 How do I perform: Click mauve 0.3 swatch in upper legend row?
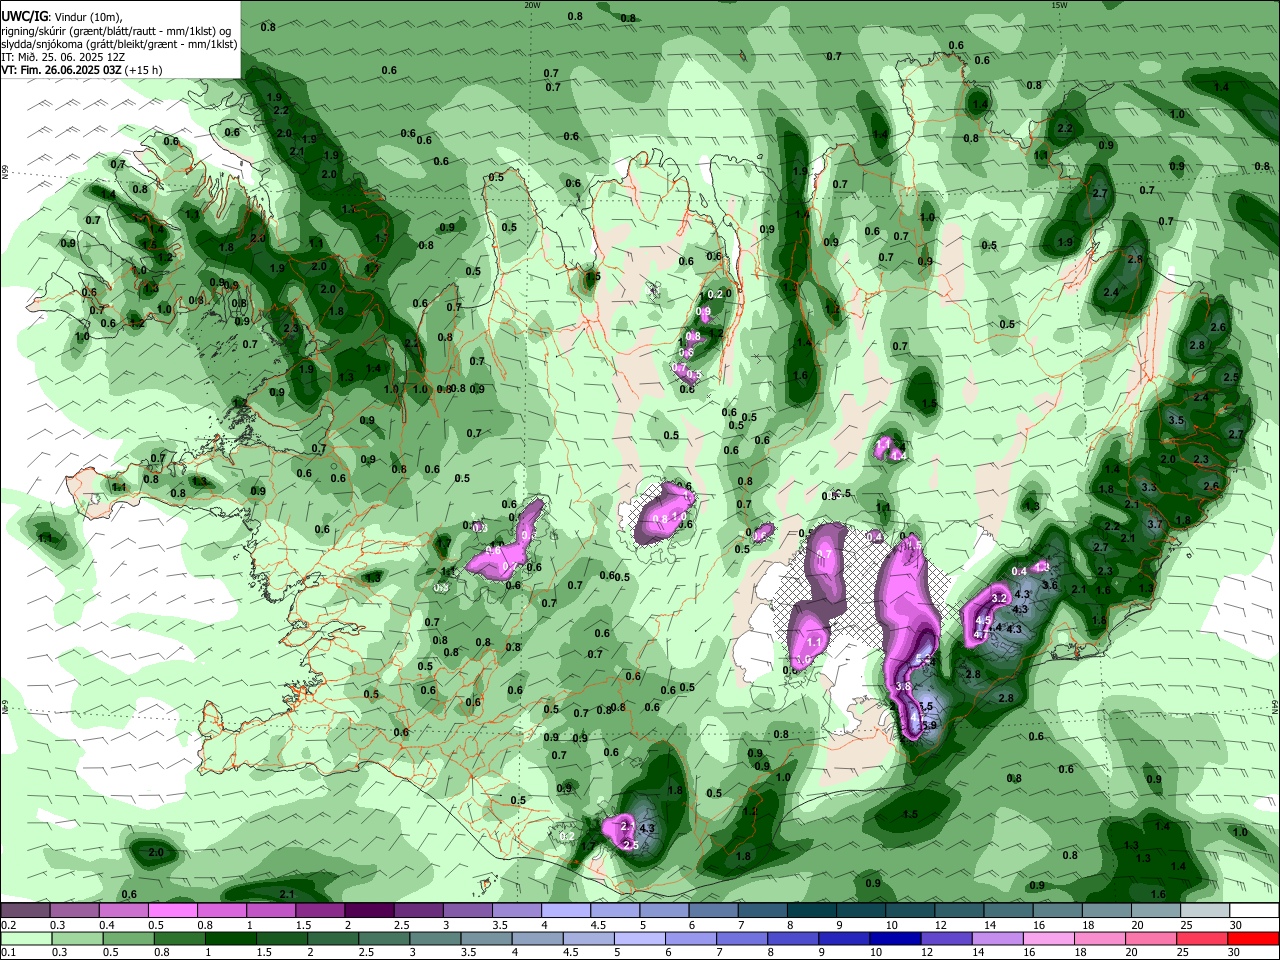click(x=74, y=910)
